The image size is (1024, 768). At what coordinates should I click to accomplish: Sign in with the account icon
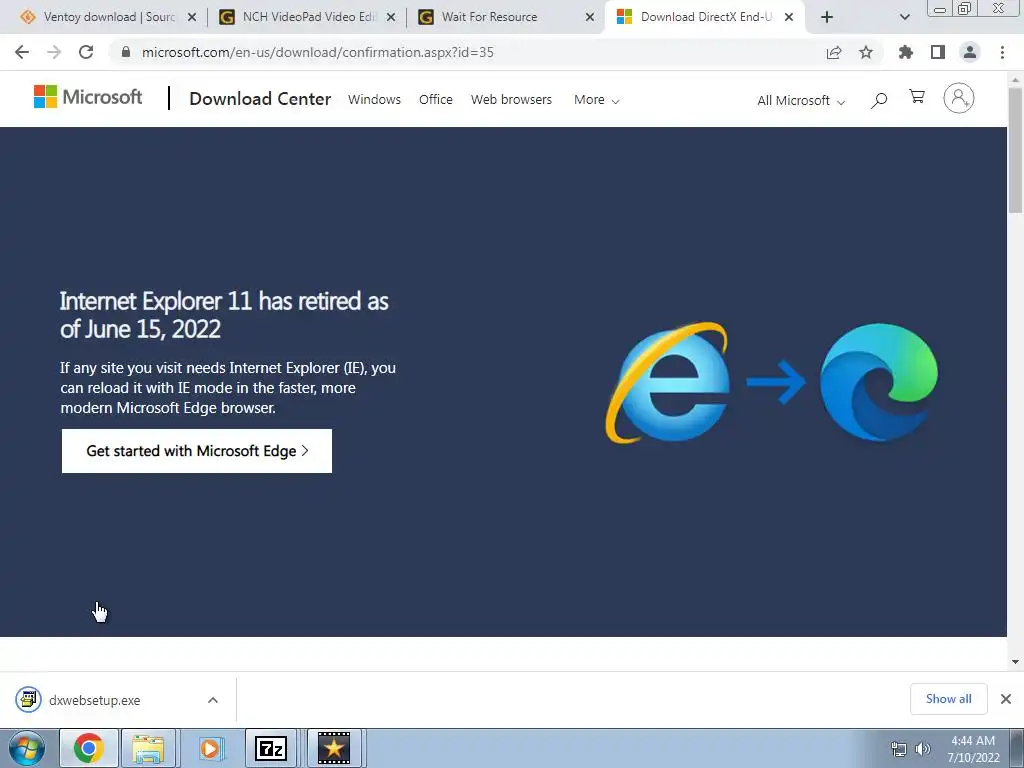pos(959,98)
